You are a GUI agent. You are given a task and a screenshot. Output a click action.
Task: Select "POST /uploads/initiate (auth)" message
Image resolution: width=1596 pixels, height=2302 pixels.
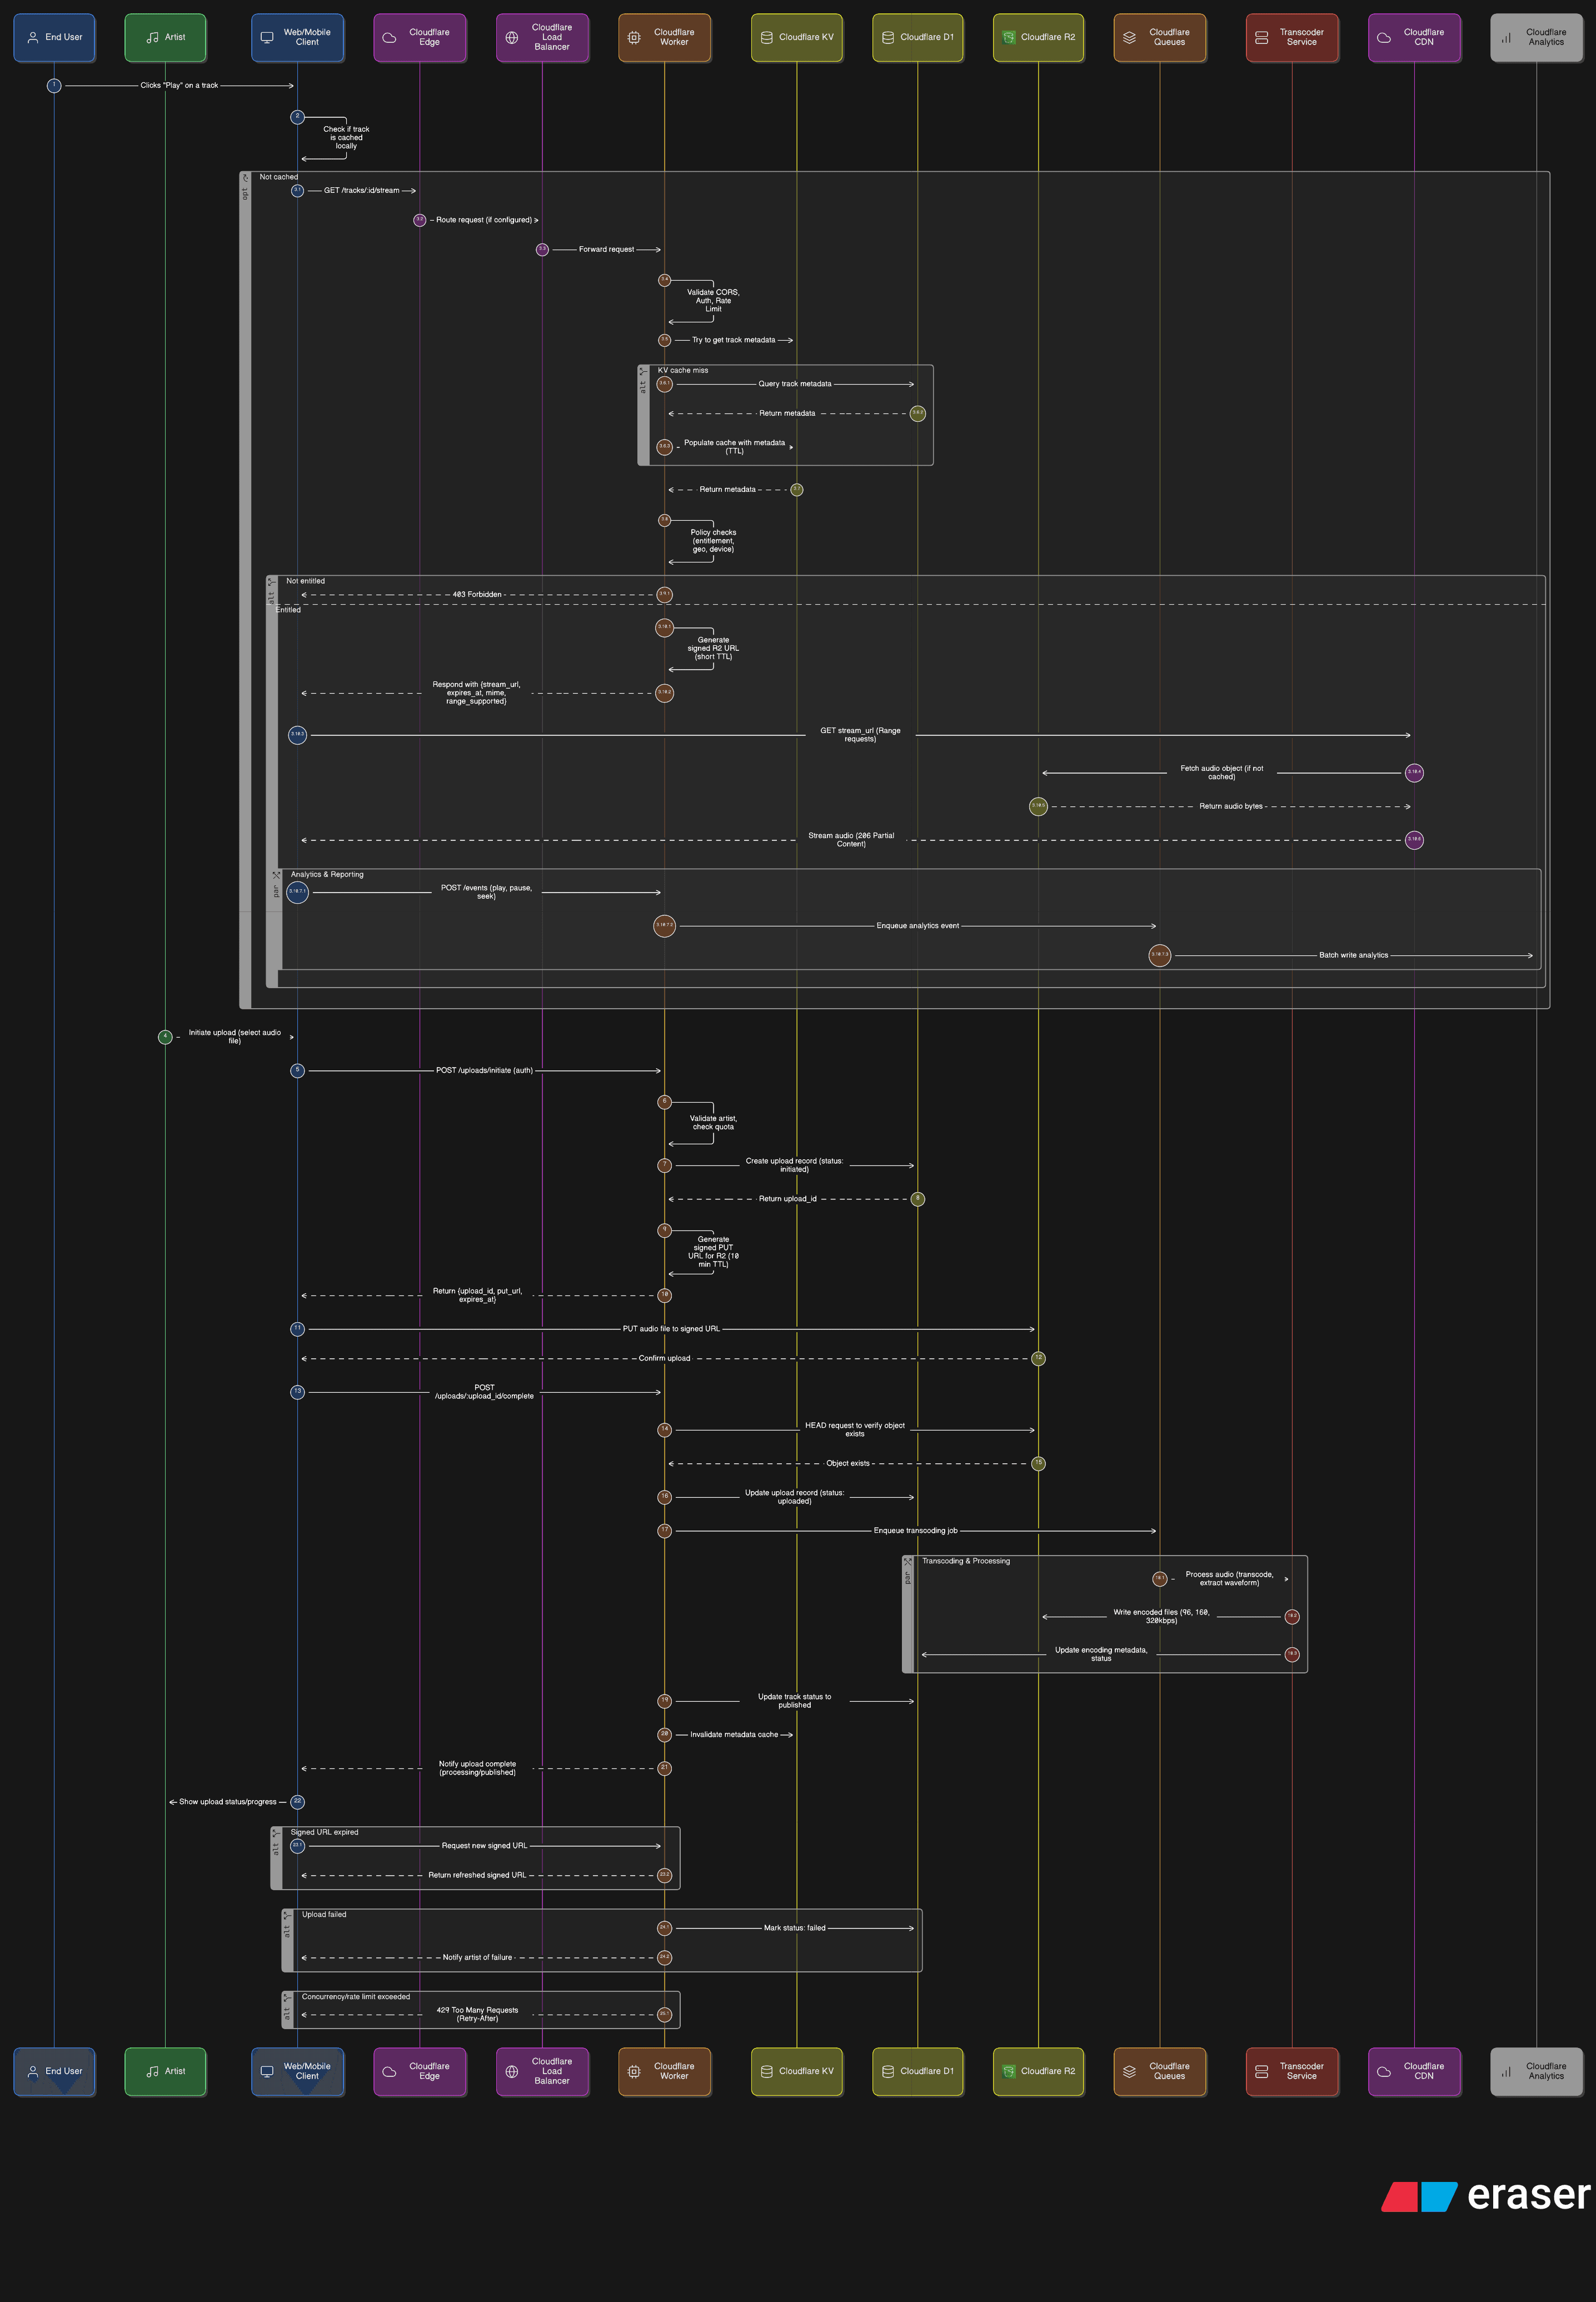484,1071
